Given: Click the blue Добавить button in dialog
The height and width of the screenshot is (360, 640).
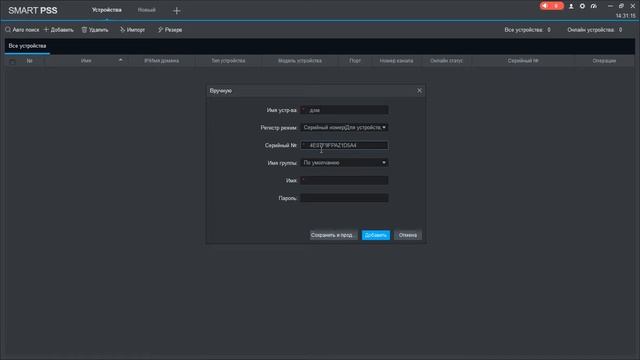Looking at the screenshot, I should click(376, 235).
